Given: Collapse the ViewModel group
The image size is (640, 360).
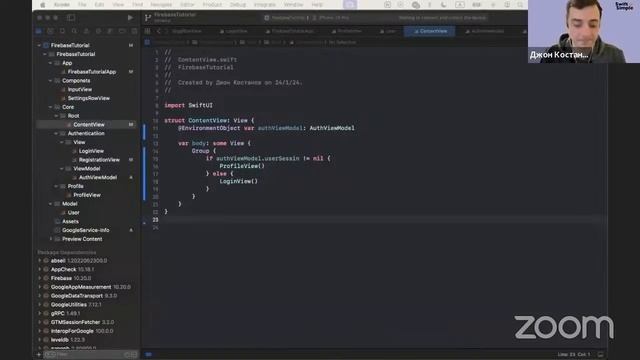Looking at the screenshot, I should (62, 169).
